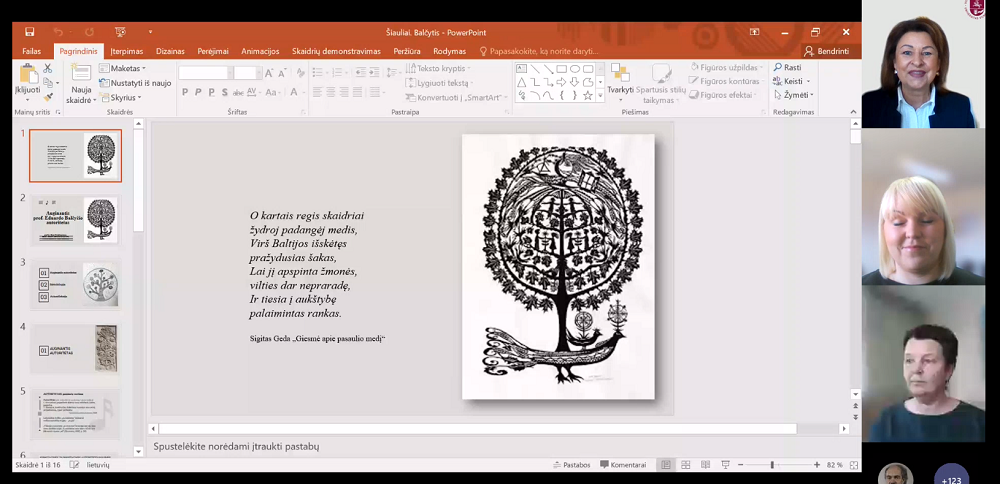Collapse the ribbon with chevron arrow
The height and width of the screenshot is (484, 1000).
click(854, 112)
